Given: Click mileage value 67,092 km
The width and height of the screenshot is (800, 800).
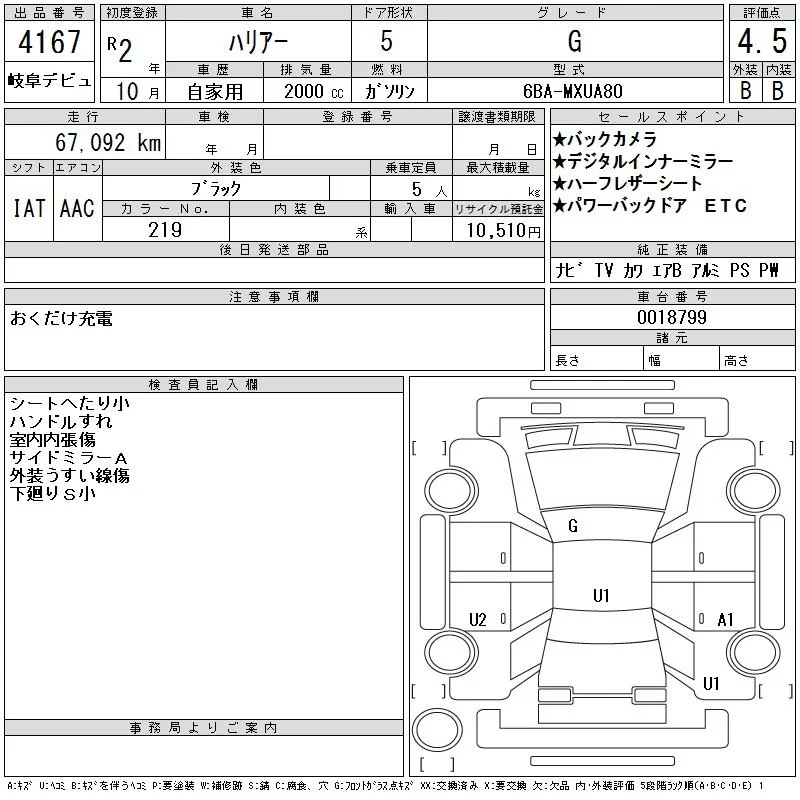Looking at the screenshot, I should [108, 142].
